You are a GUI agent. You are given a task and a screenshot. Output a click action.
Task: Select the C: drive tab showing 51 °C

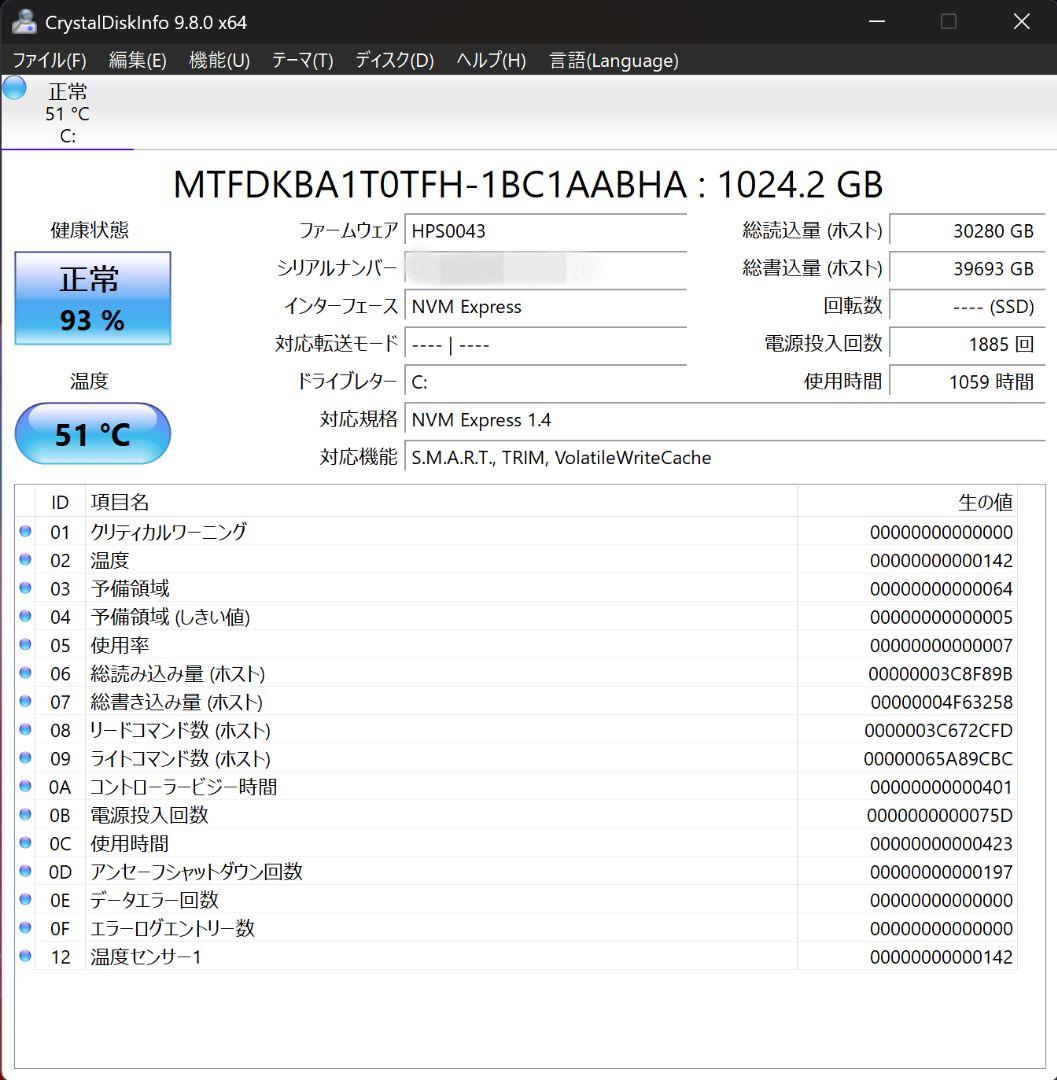tap(67, 114)
